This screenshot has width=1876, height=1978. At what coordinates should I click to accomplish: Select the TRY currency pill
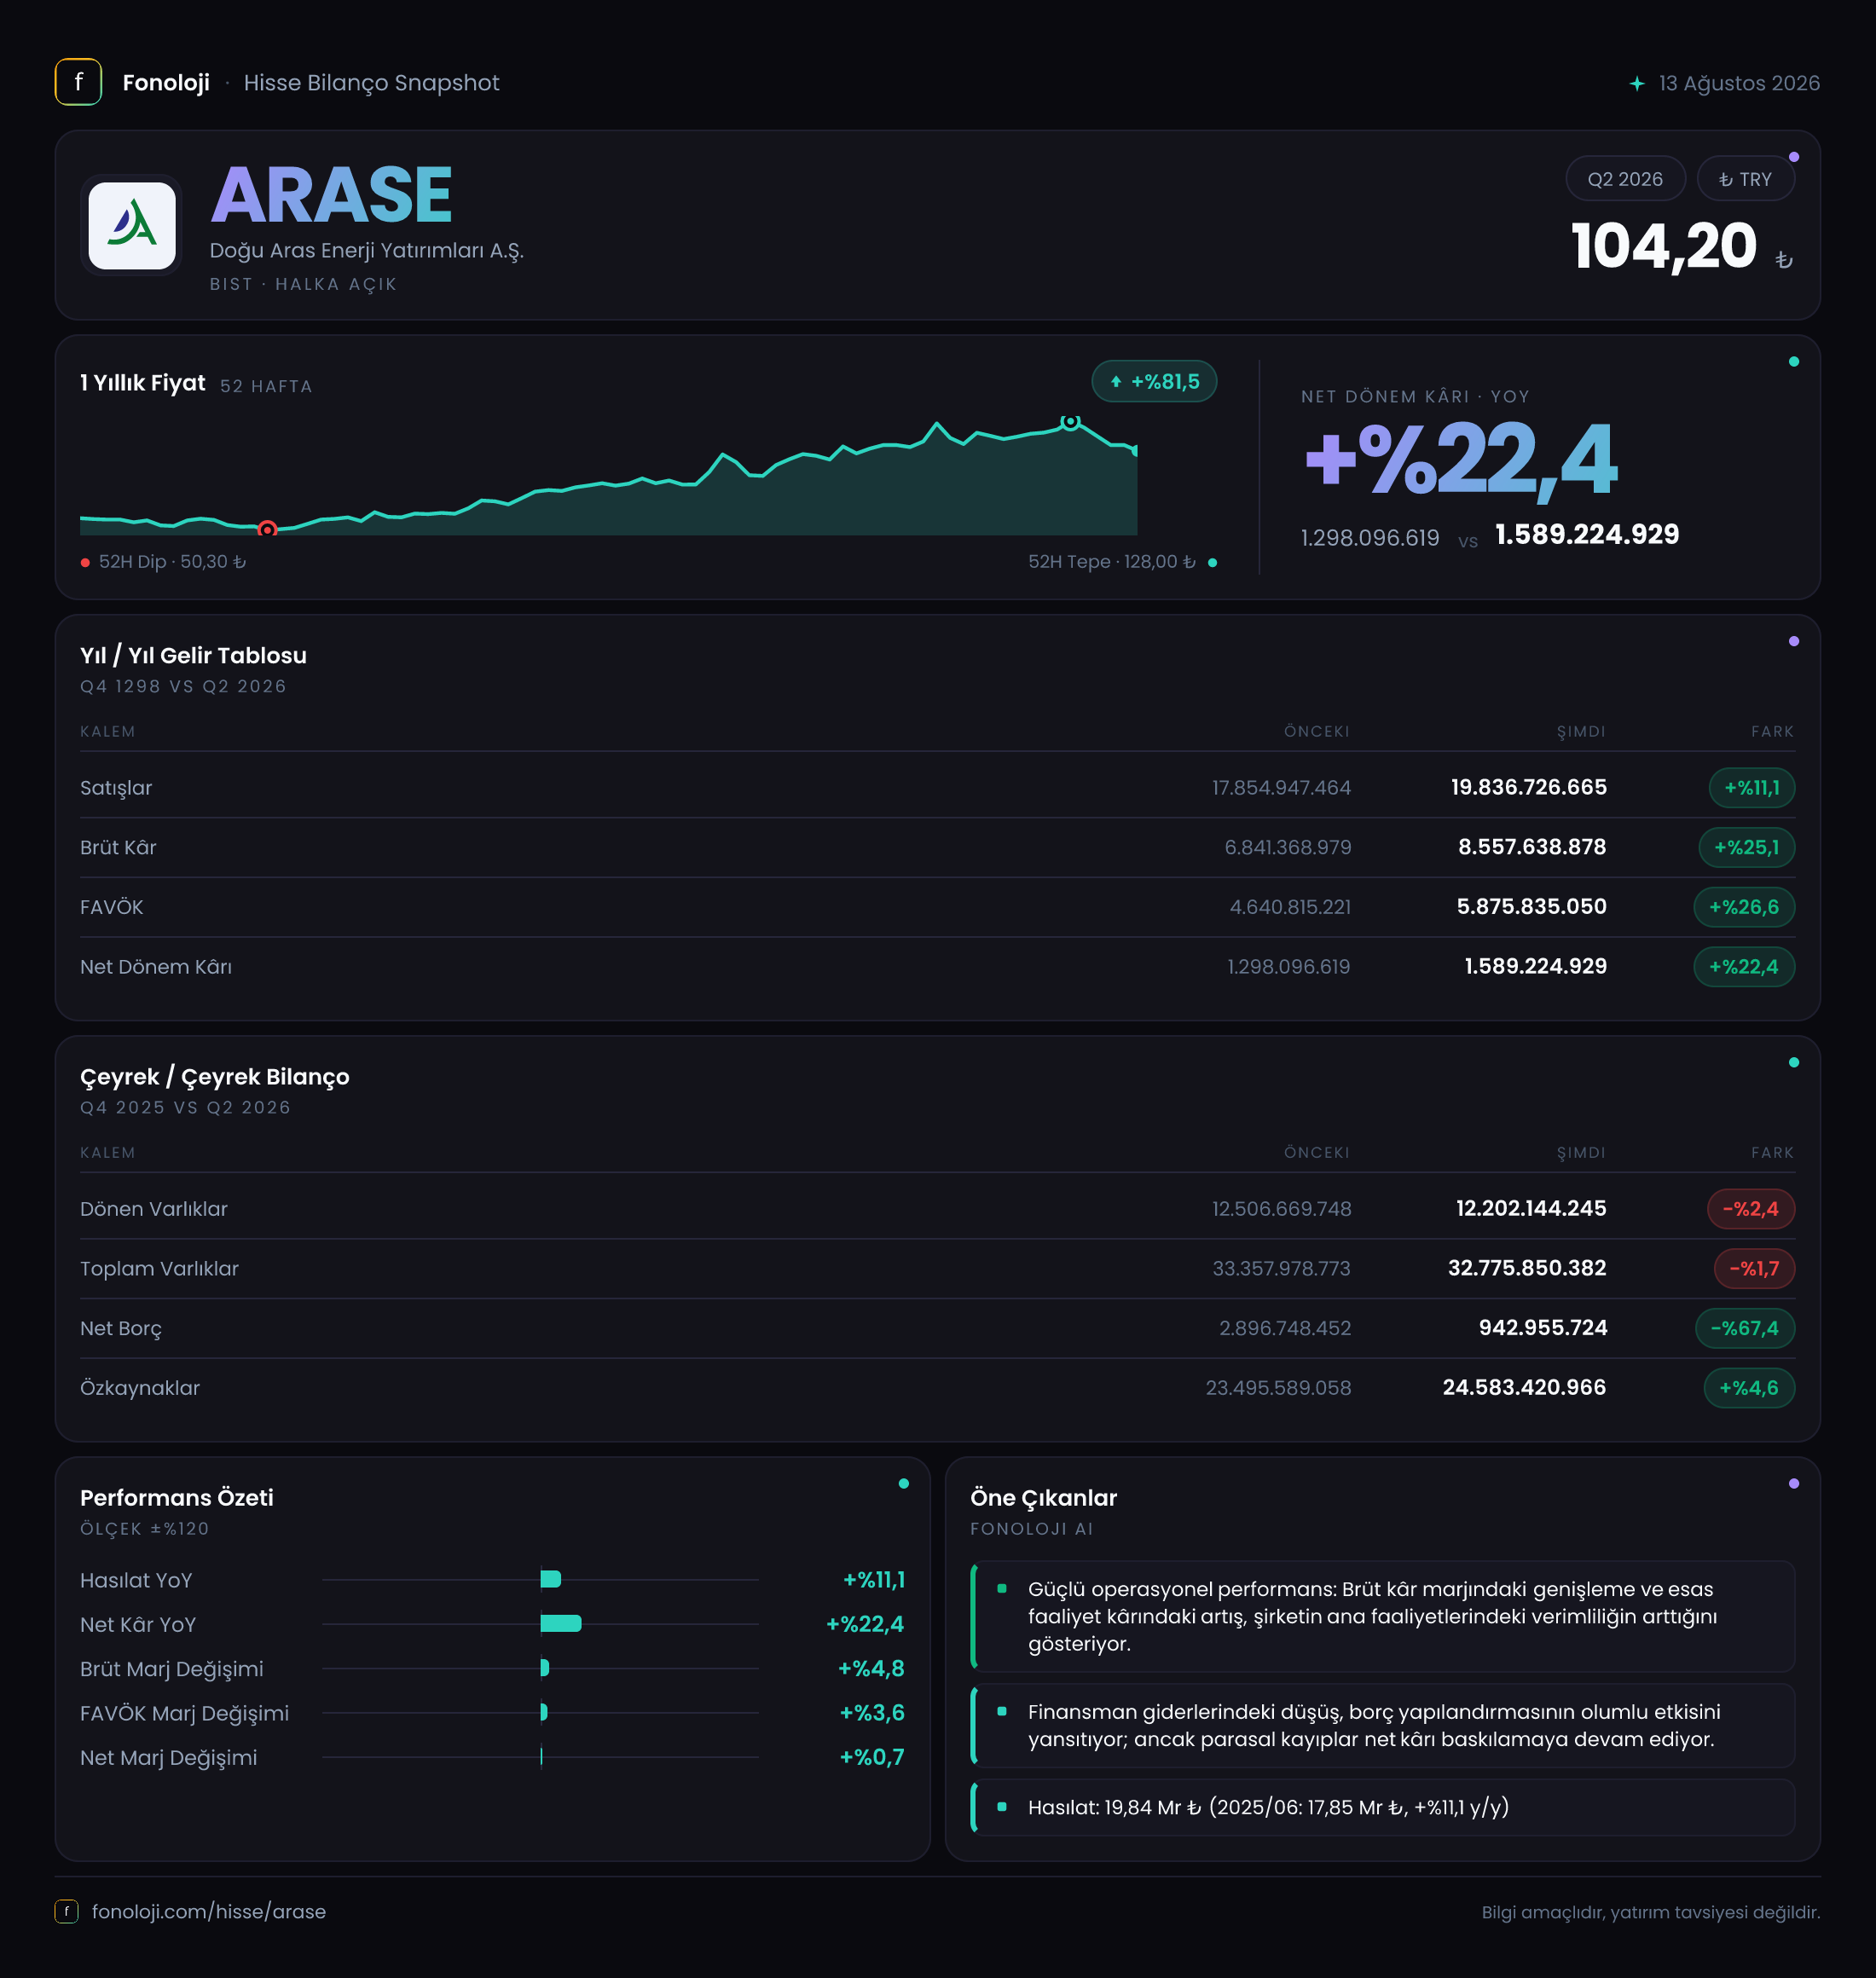pos(1745,179)
